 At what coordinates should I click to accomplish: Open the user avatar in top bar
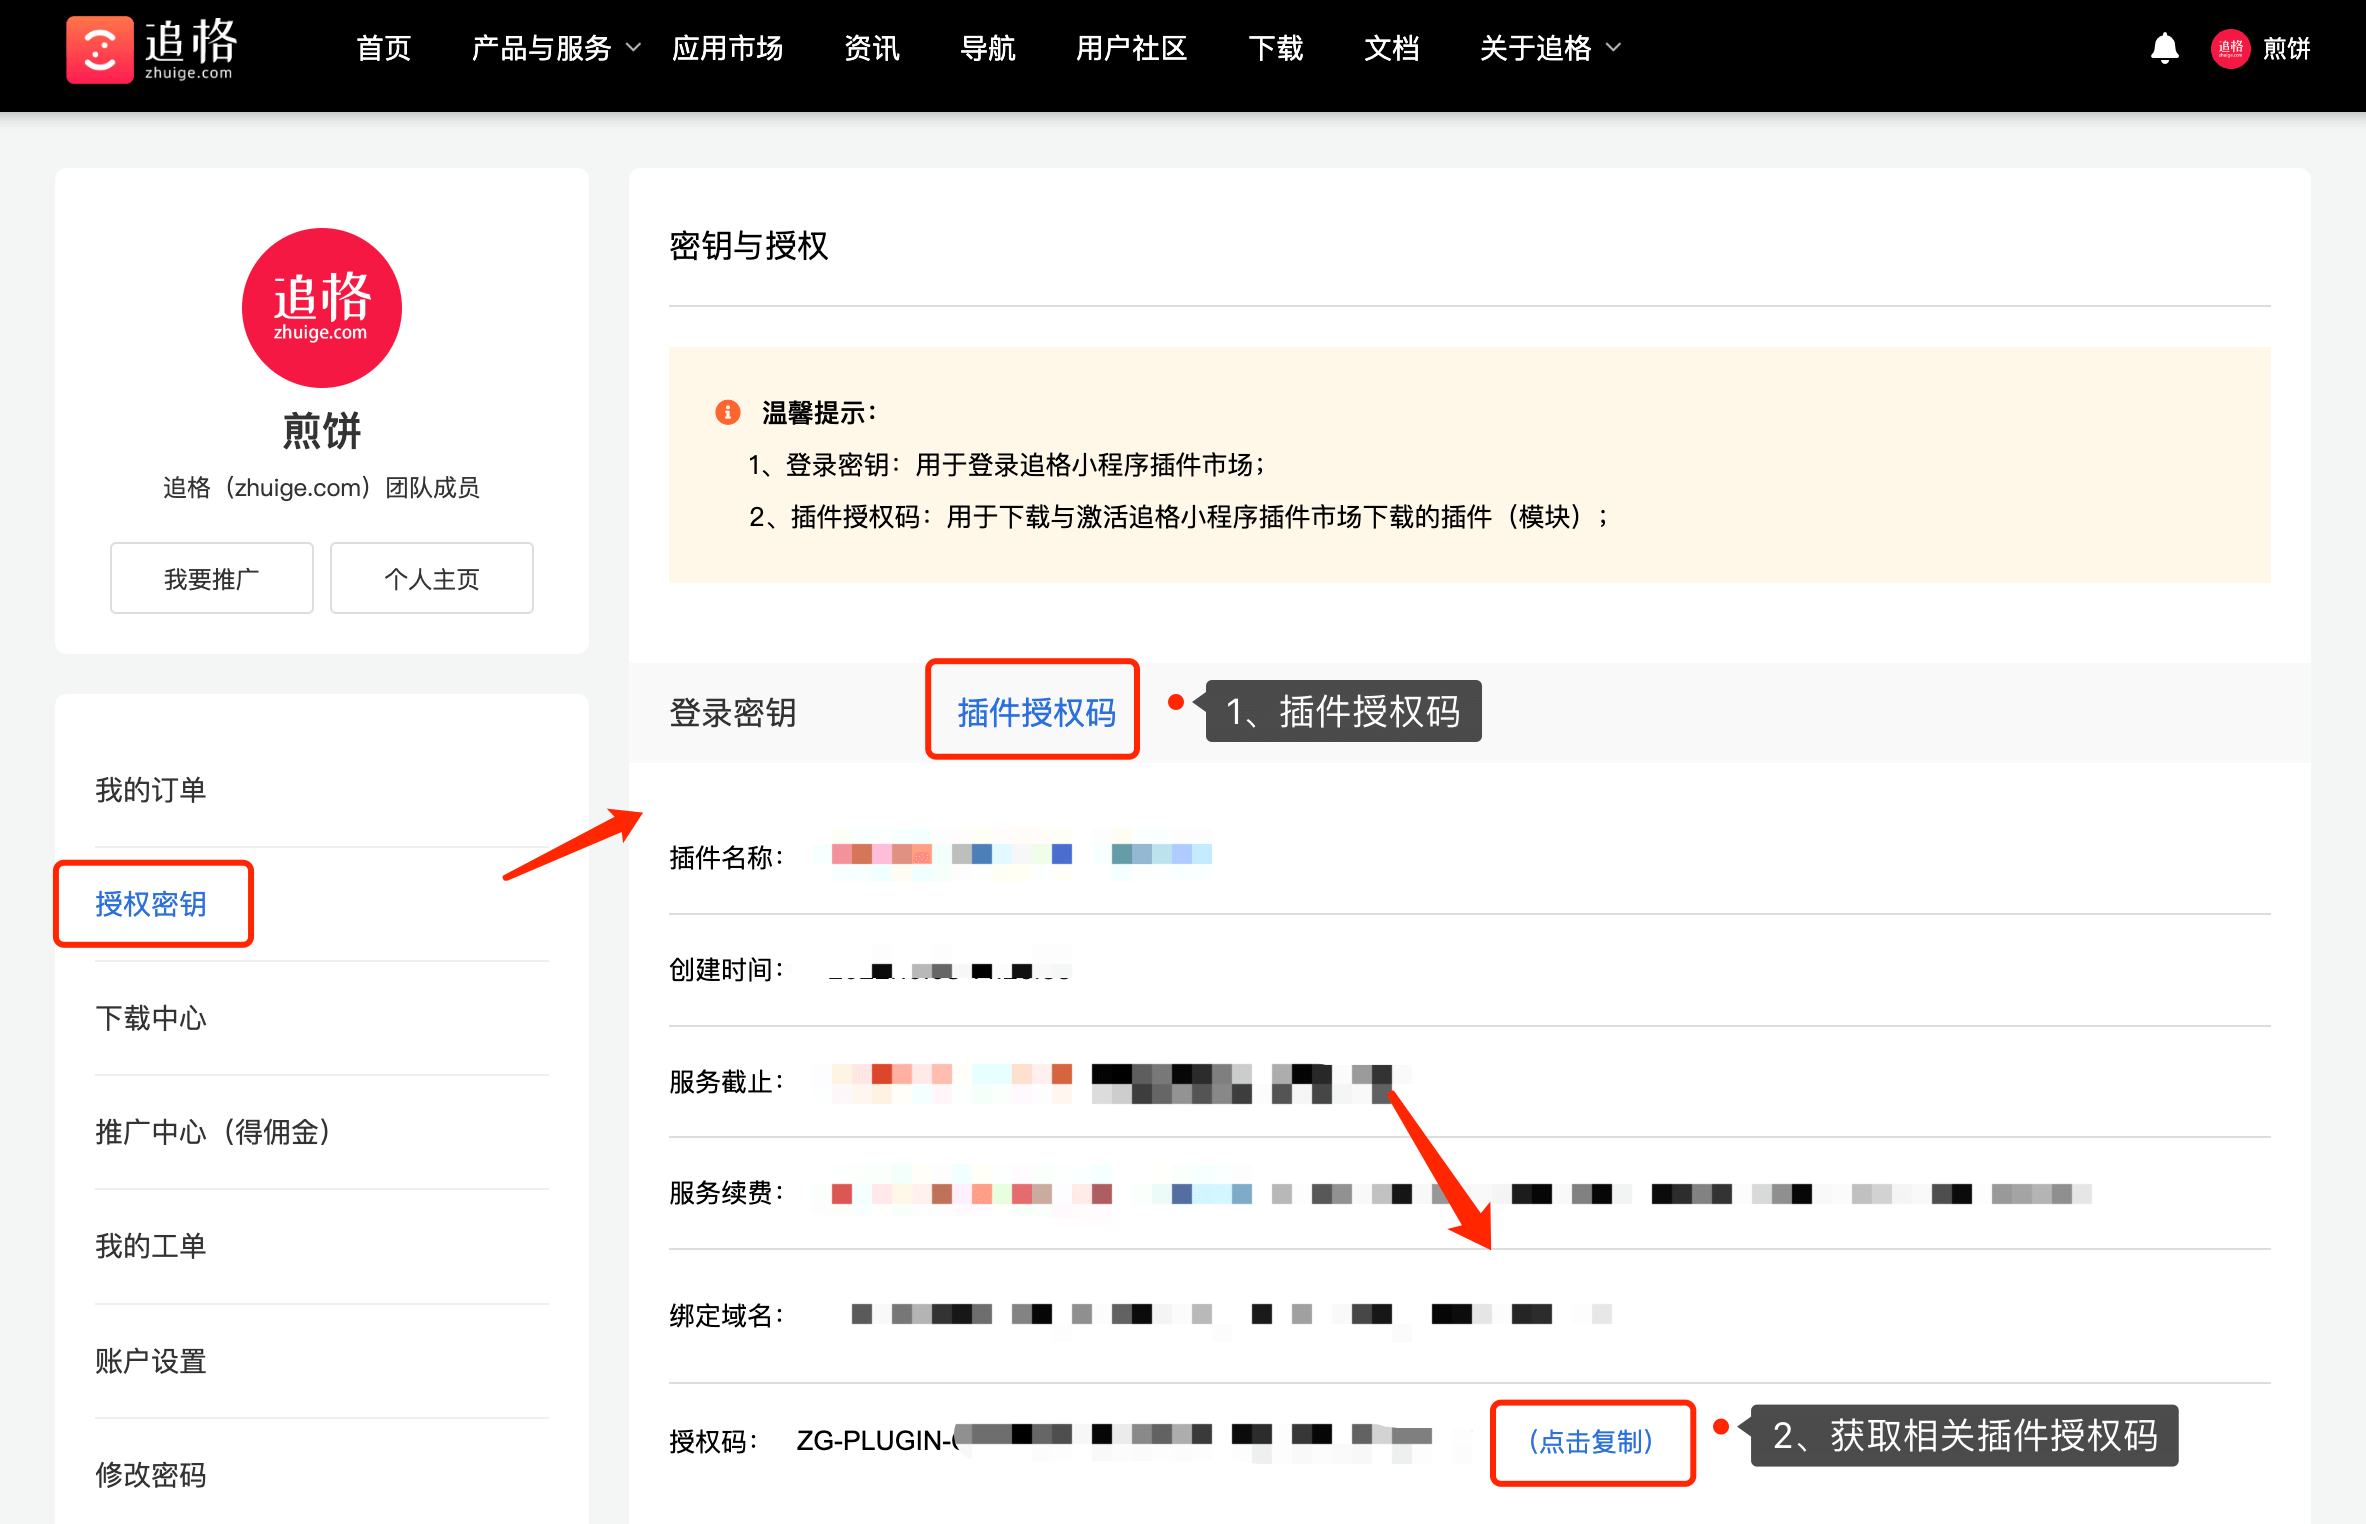[x=2230, y=48]
